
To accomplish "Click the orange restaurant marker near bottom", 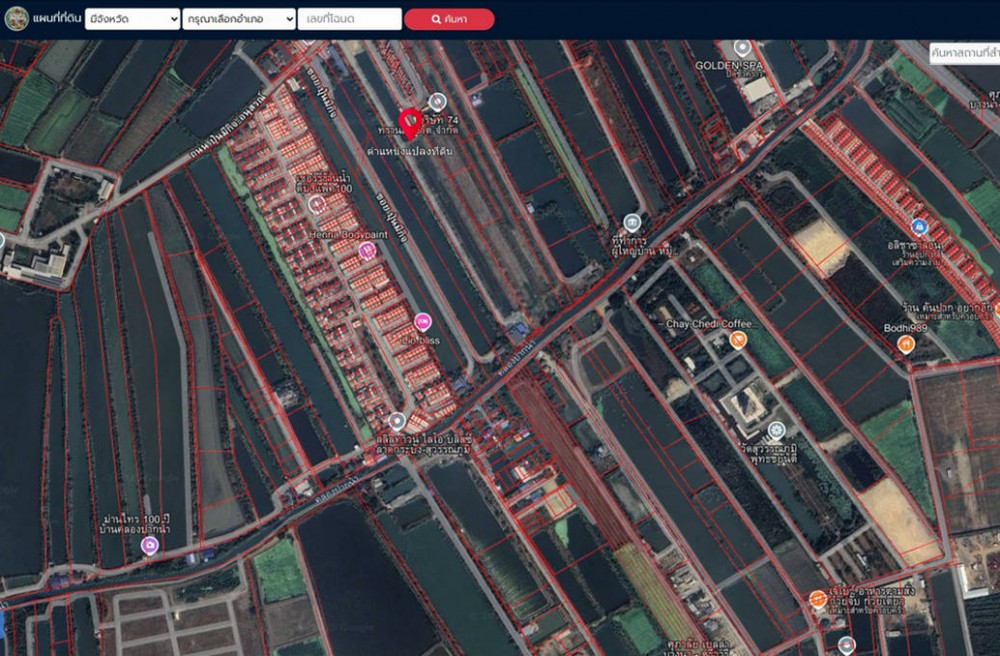I will [818, 600].
